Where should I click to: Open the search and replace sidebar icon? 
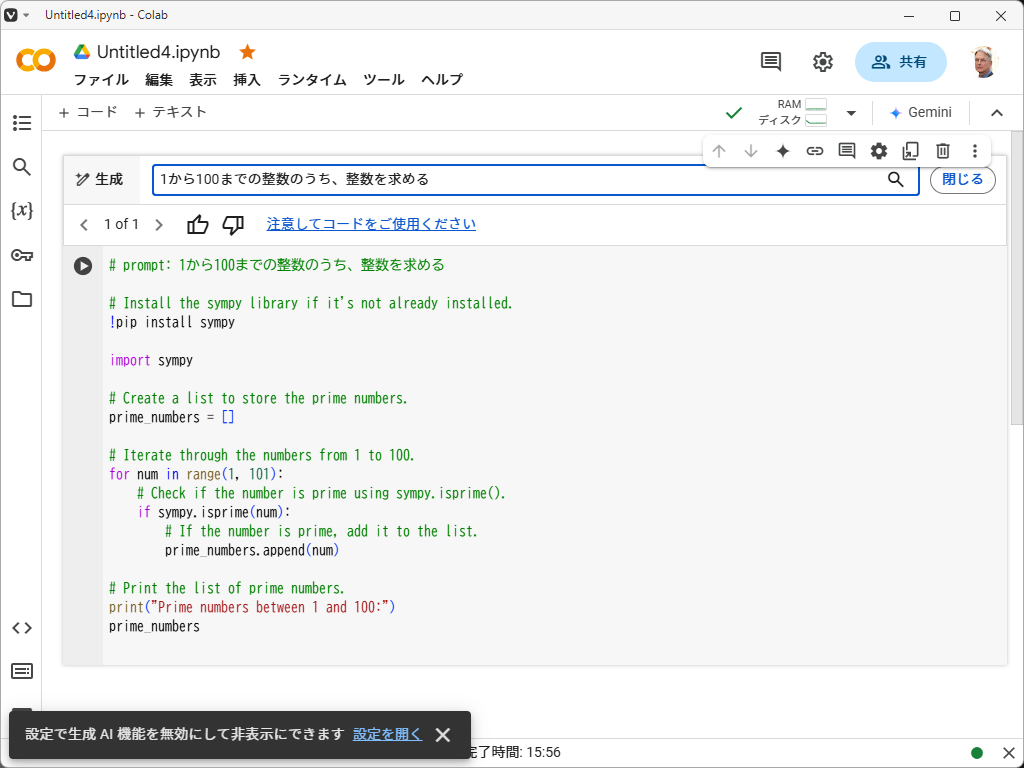click(22, 167)
